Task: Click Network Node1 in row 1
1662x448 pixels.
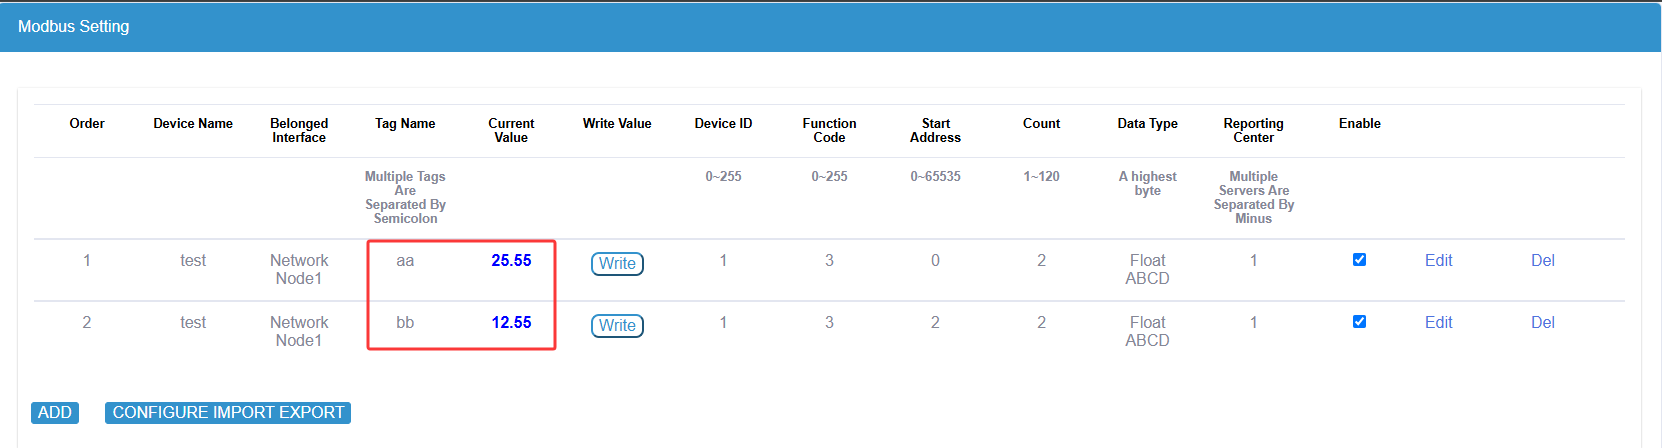Action: pyautogui.click(x=299, y=269)
